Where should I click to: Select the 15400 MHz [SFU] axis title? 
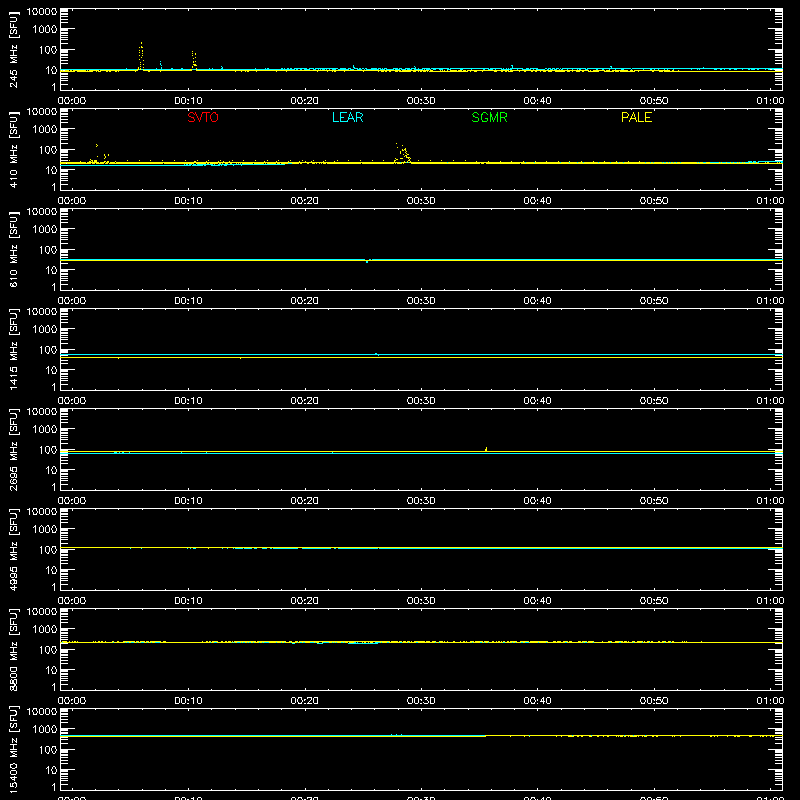point(14,749)
